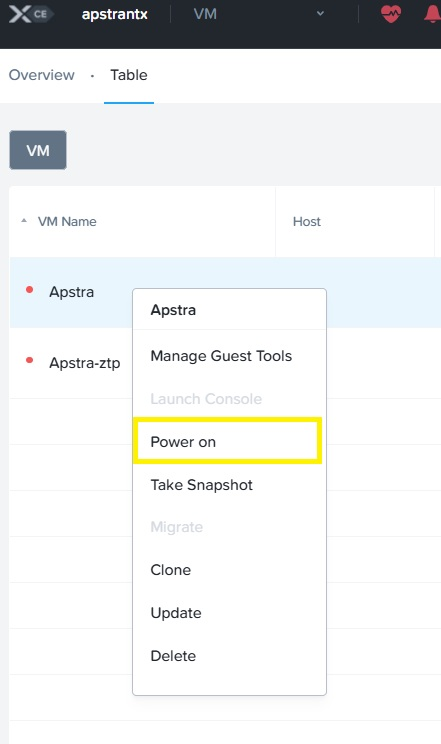This screenshot has width=441, height=744.
Task: Open the VM view dropdown chevron
Action: pyautogui.click(x=320, y=14)
